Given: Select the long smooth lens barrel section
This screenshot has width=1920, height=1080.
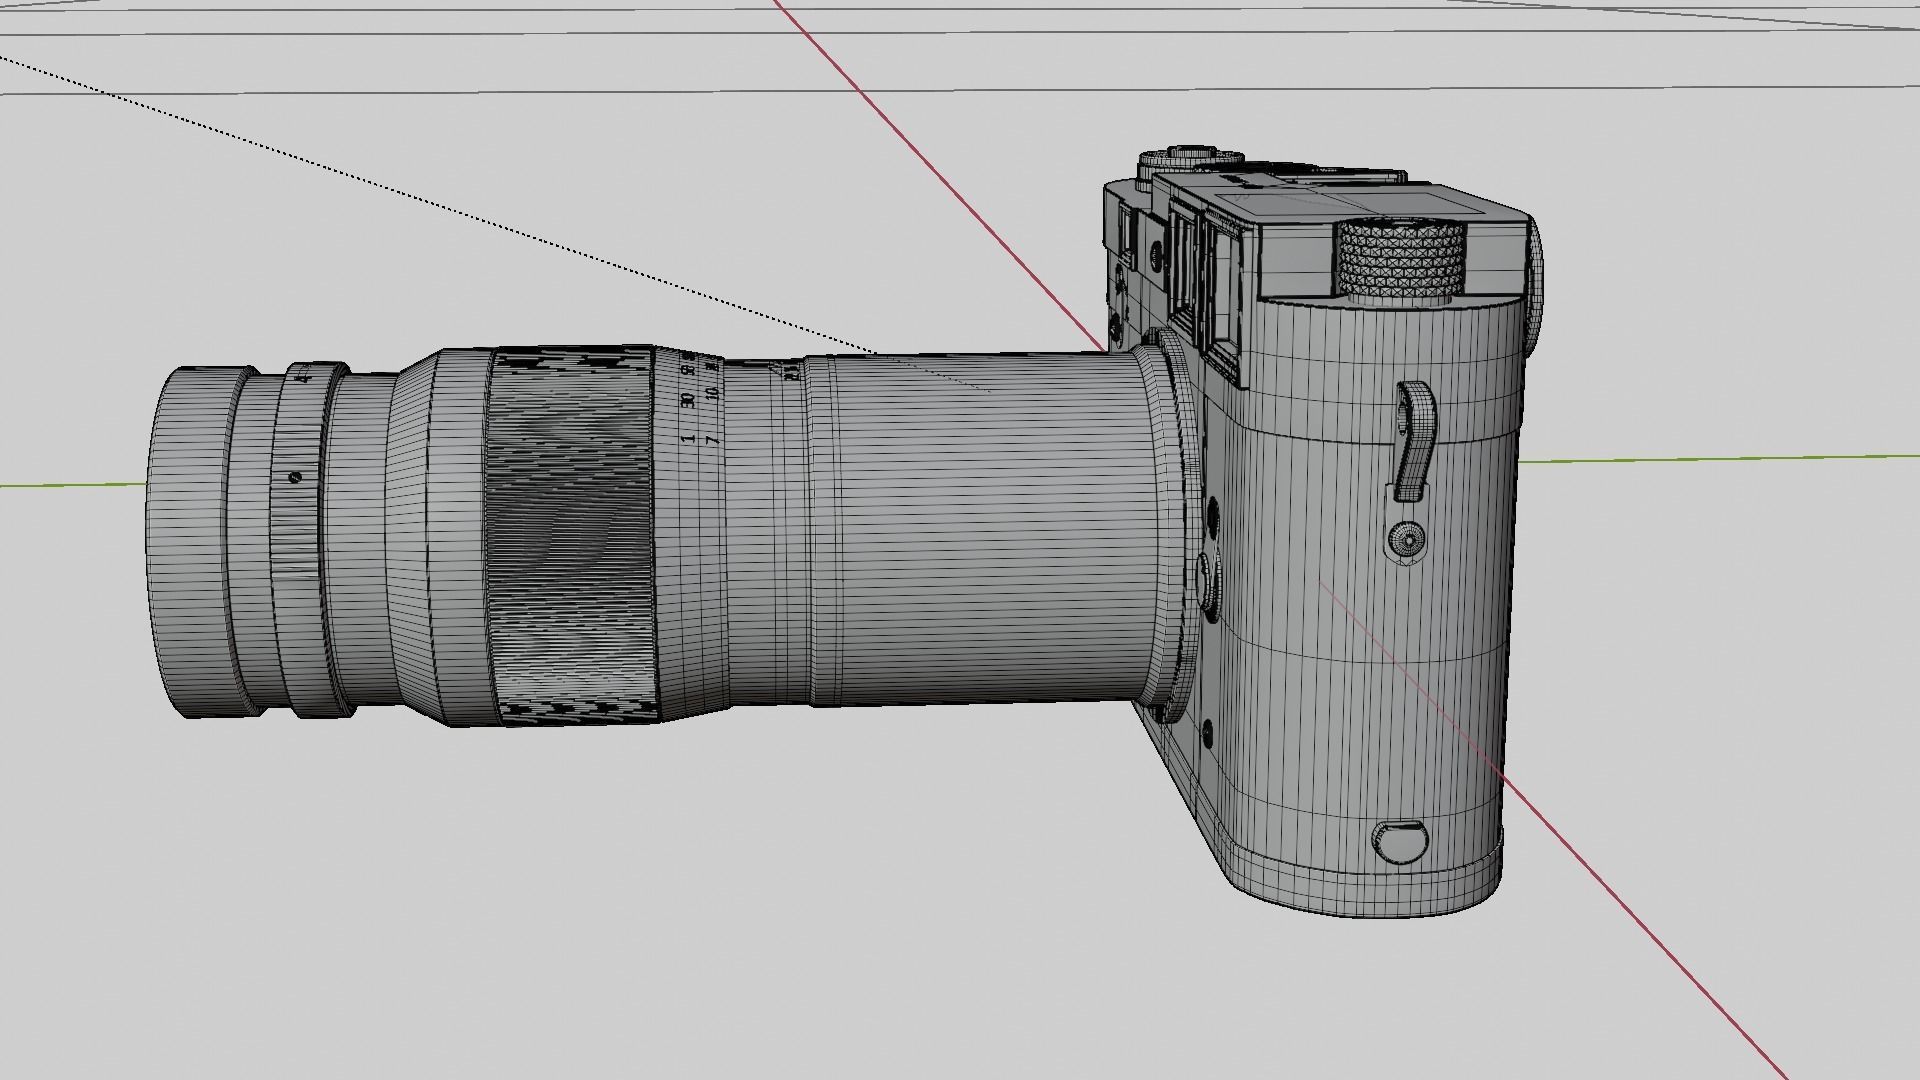Looking at the screenshot, I should click(x=980, y=530).
